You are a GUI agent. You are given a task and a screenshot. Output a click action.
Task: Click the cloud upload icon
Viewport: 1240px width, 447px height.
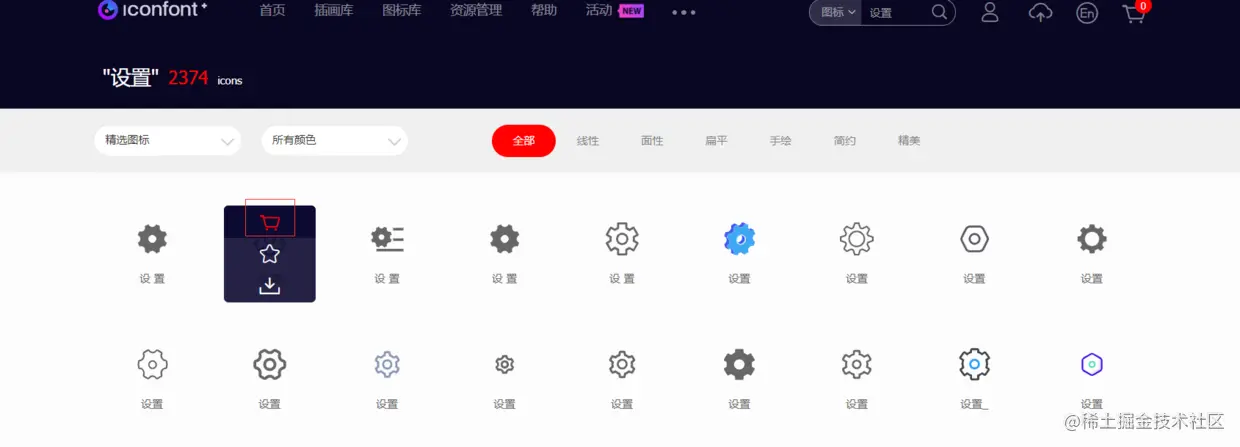[1041, 12]
